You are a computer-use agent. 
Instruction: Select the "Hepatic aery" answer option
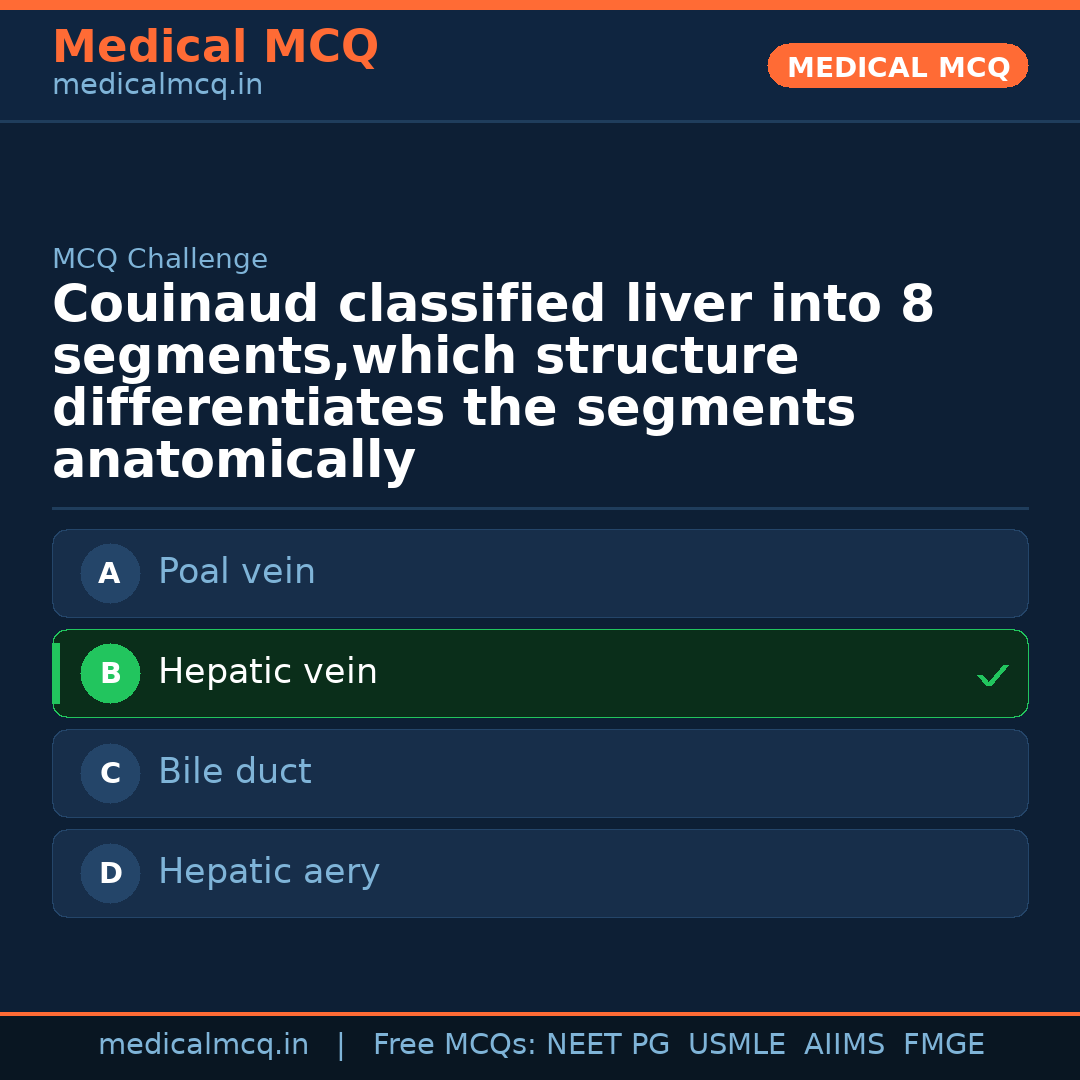tap(269, 872)
